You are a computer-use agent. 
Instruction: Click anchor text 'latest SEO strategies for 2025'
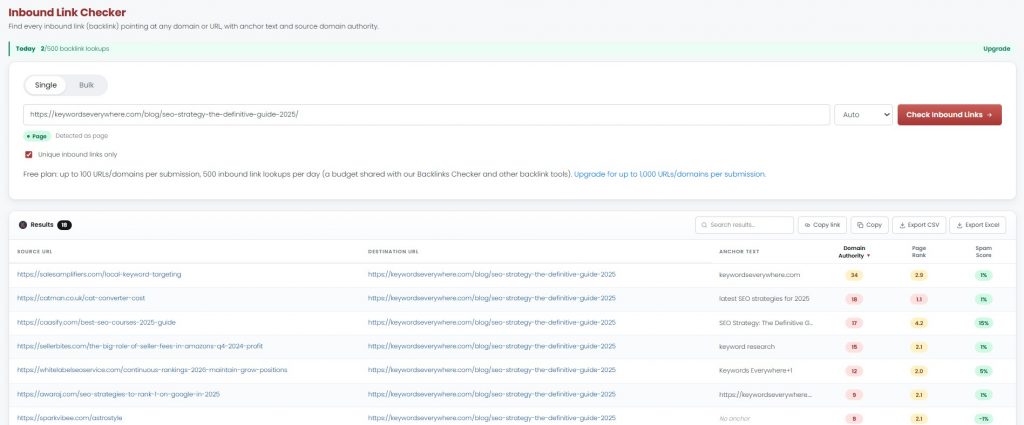click(x=764, y=298)
